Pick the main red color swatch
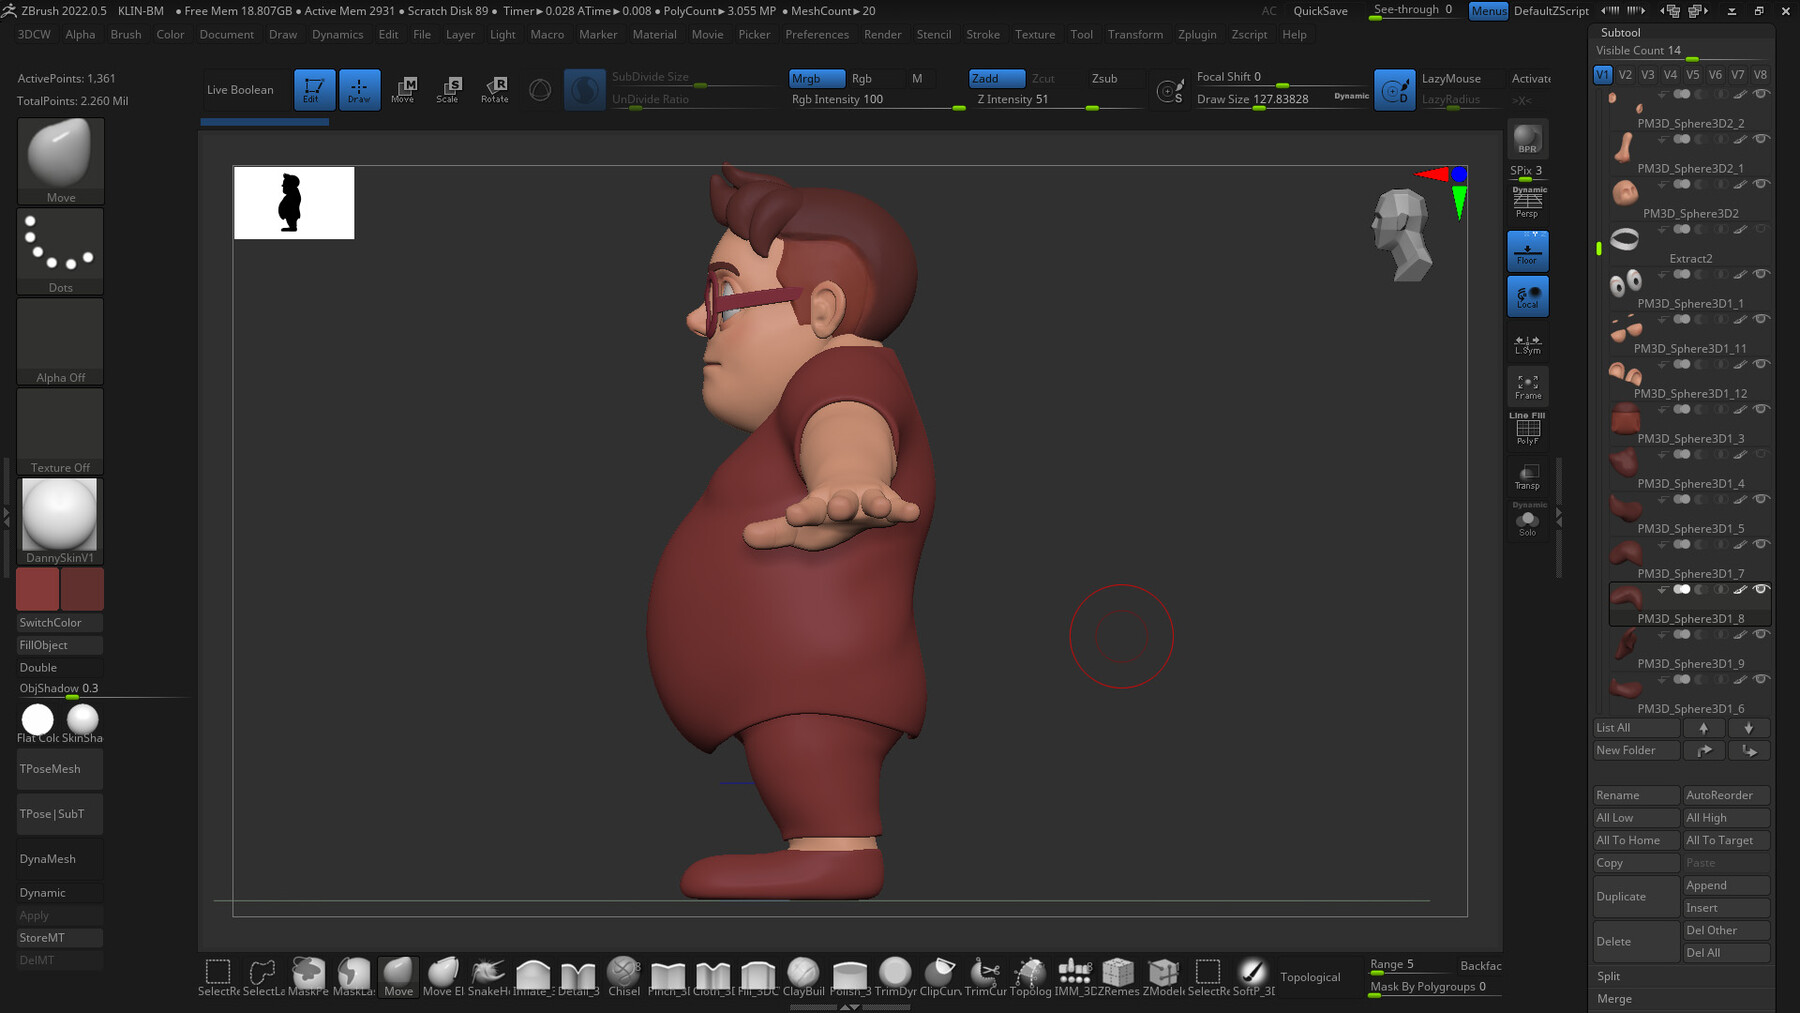The image size is (1800, 1013). pos(38,590)
